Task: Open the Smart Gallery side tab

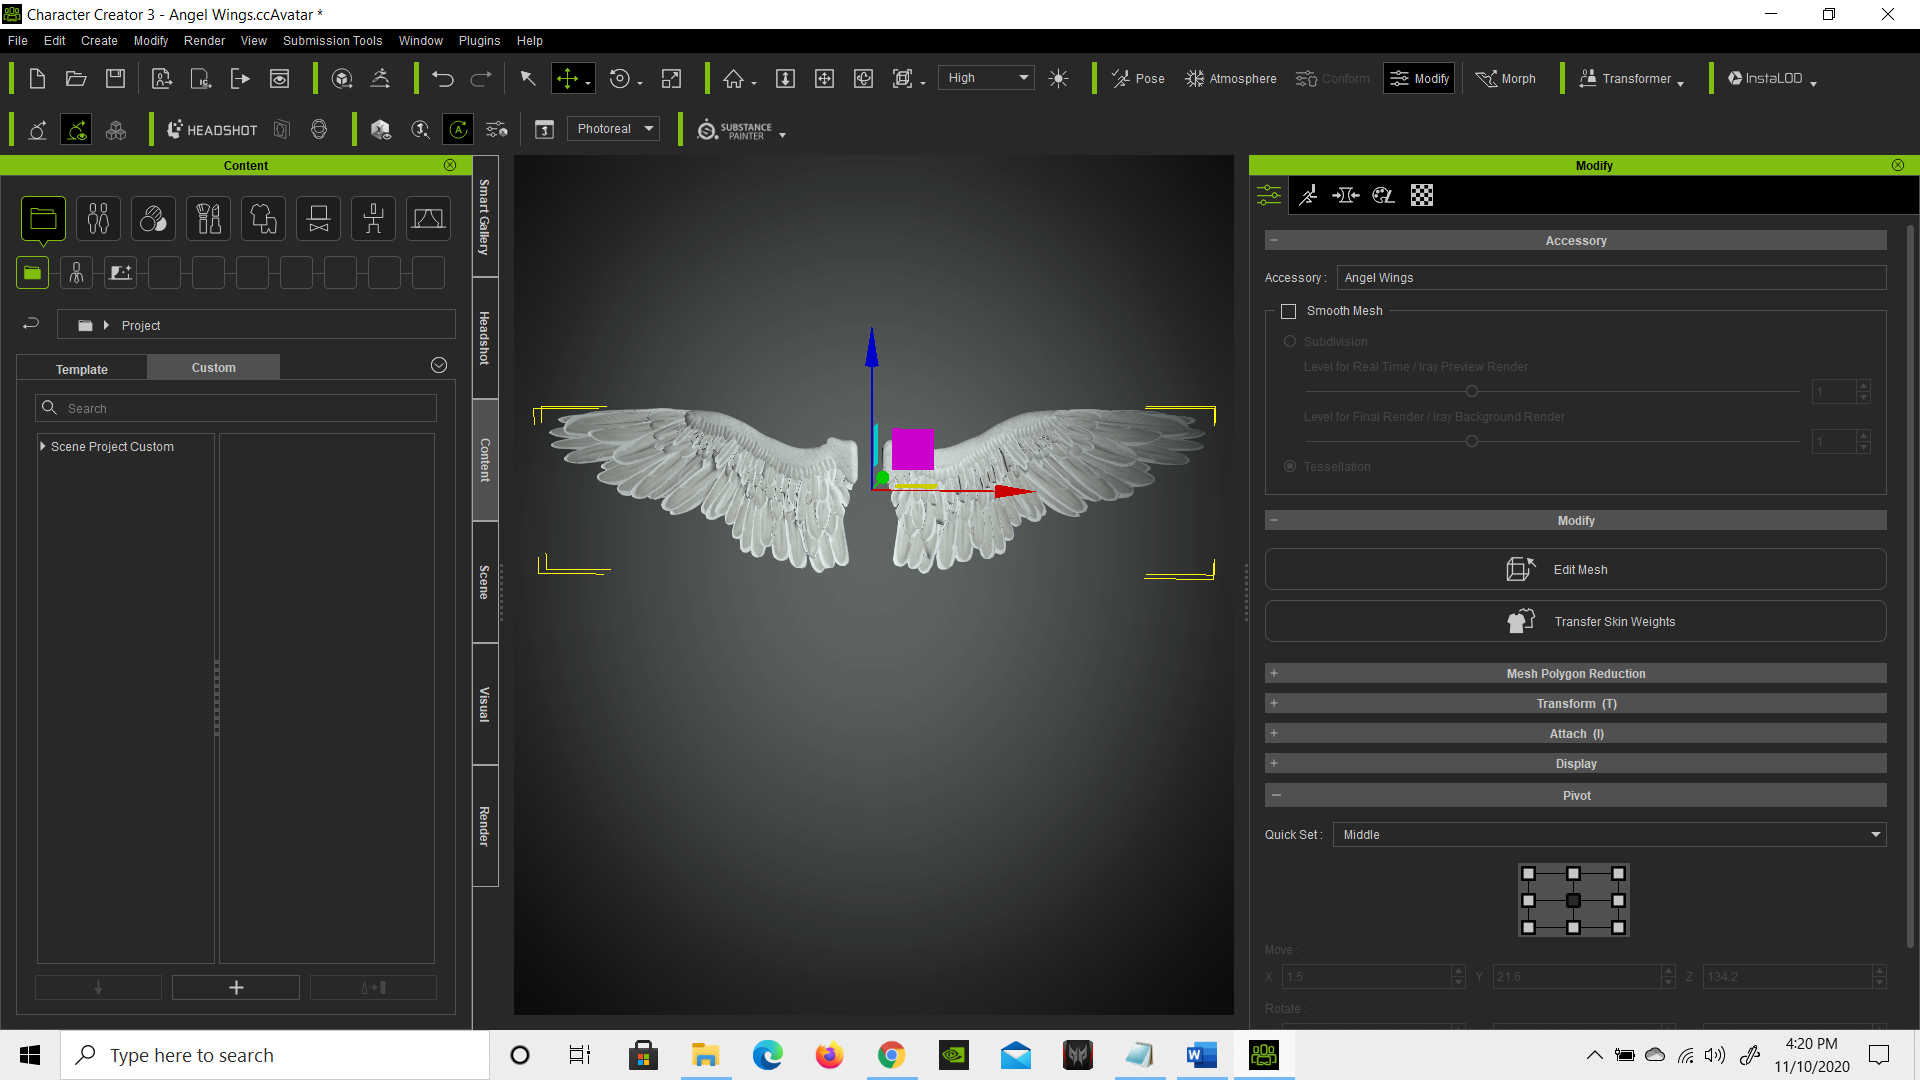Action: click(x=485, y=217)
